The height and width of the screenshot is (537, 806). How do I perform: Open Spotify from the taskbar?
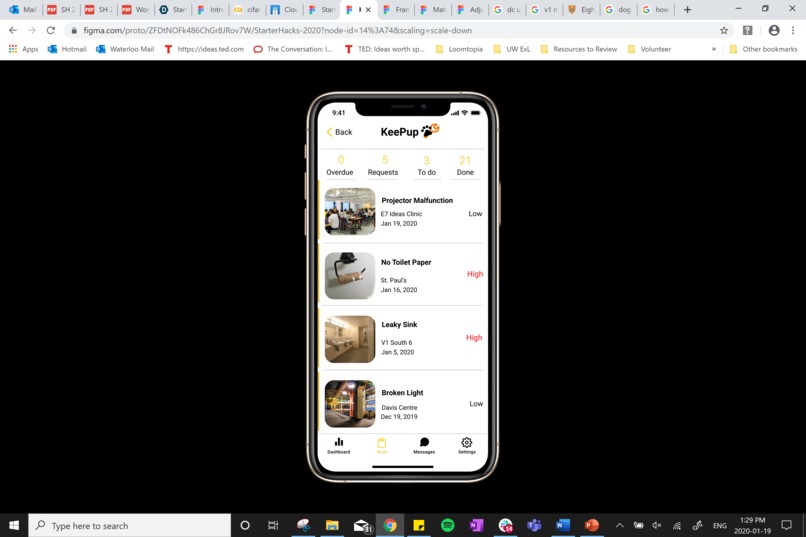click(x=448, y=525)
